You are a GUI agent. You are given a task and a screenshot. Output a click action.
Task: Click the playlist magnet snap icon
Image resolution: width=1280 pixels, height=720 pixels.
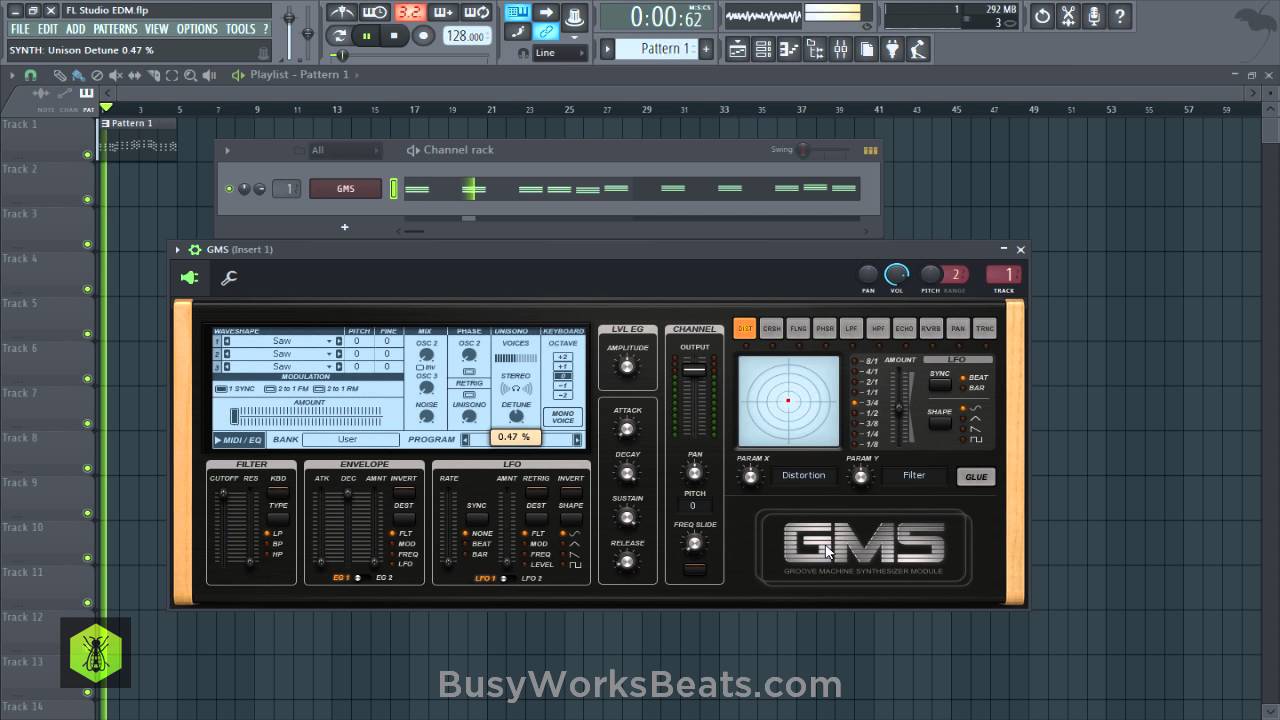[30, 75]
